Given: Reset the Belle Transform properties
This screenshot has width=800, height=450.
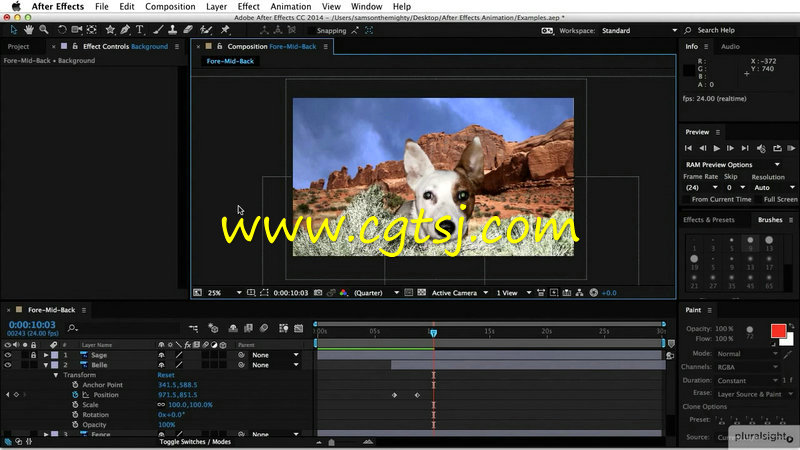Looking at the screenshot, I should pos(166,375).
